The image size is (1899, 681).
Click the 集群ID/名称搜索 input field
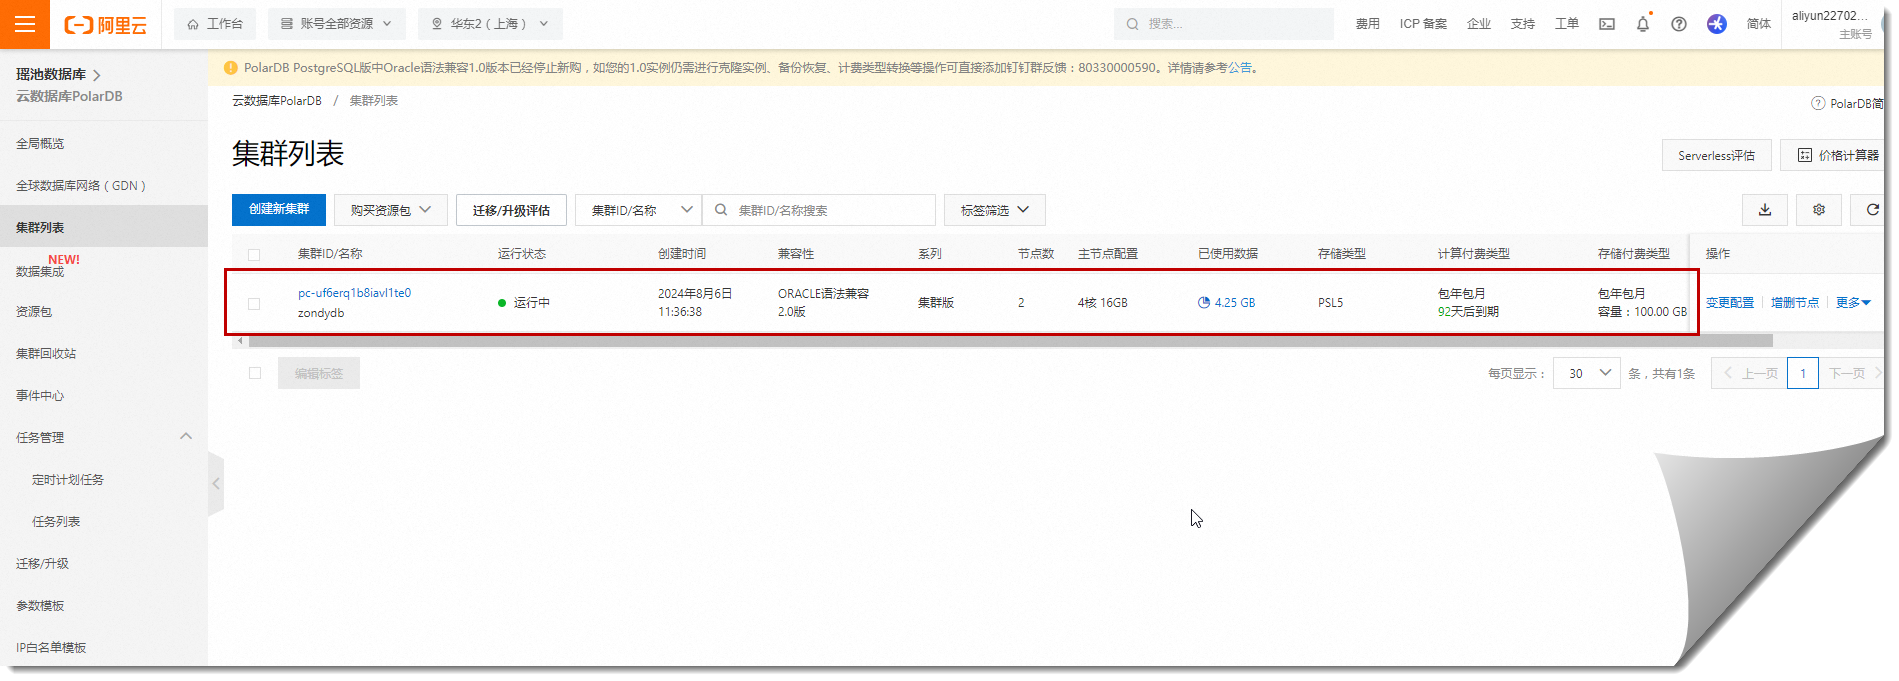(x=830, y=210)
